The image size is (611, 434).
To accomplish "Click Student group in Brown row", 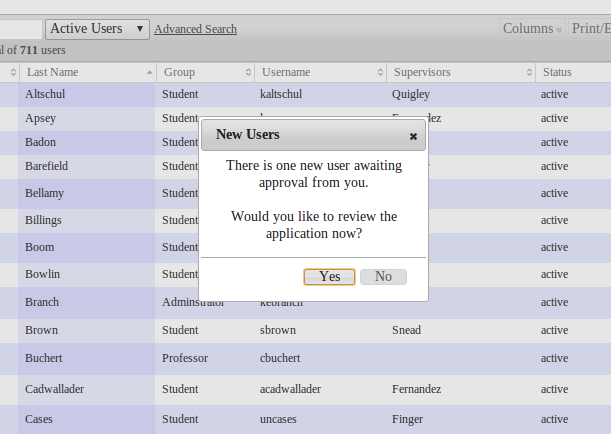I will [x=180, y=330].
